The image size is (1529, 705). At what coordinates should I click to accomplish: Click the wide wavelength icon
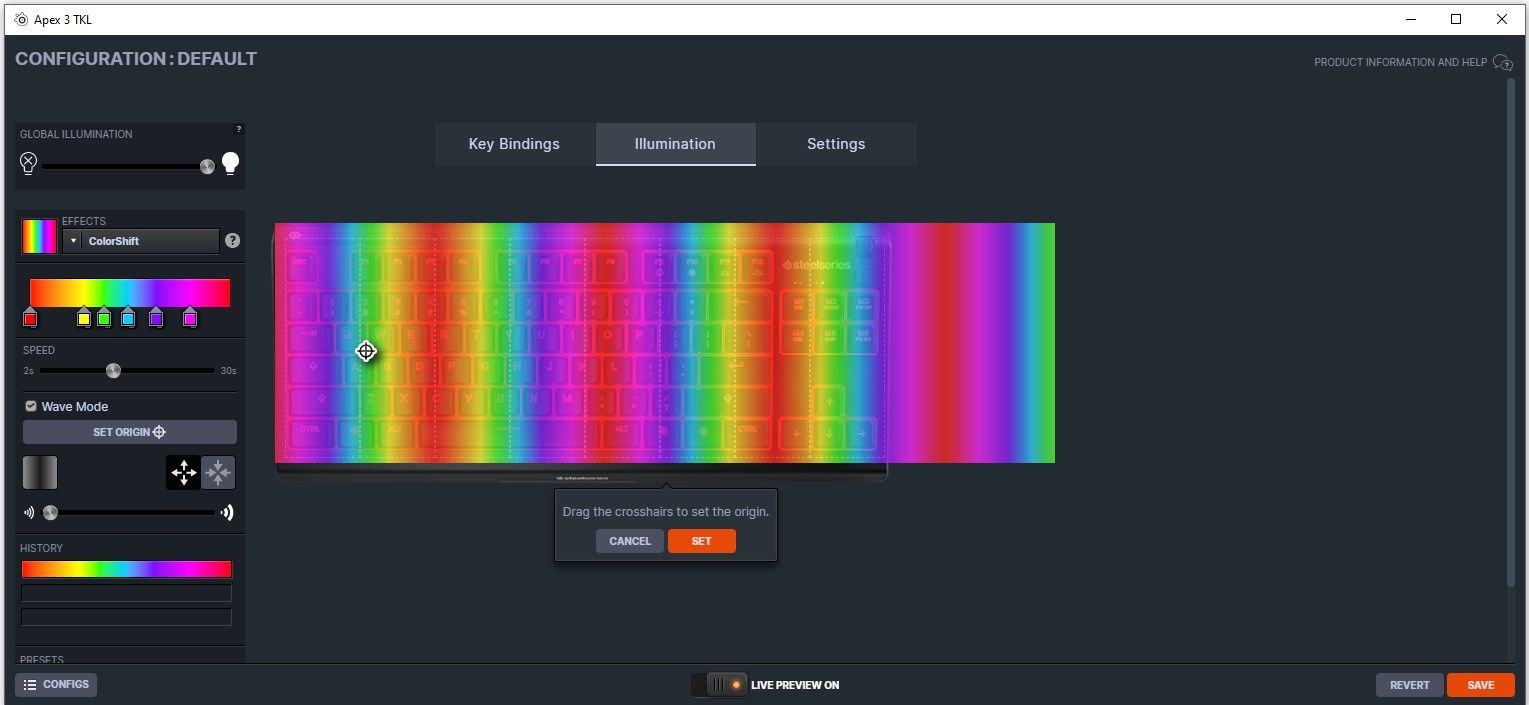pos(228,513)
